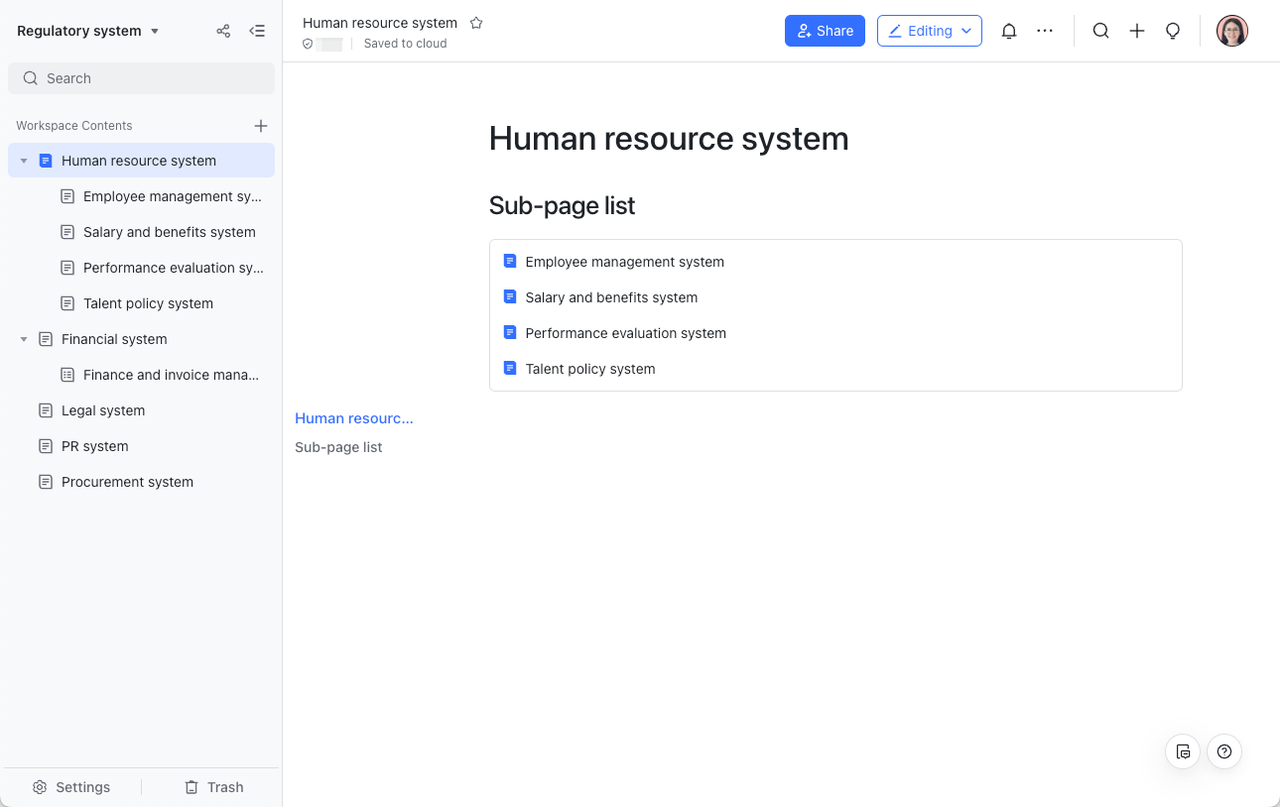Click the workspace share icon in sidebar
The width and height of the screenshot is (1280, 807).
[223, 31]
